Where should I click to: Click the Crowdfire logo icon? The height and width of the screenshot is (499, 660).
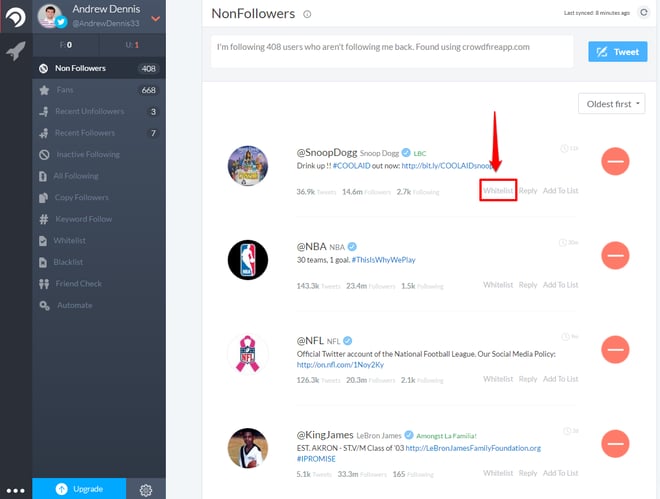point(16,17)
